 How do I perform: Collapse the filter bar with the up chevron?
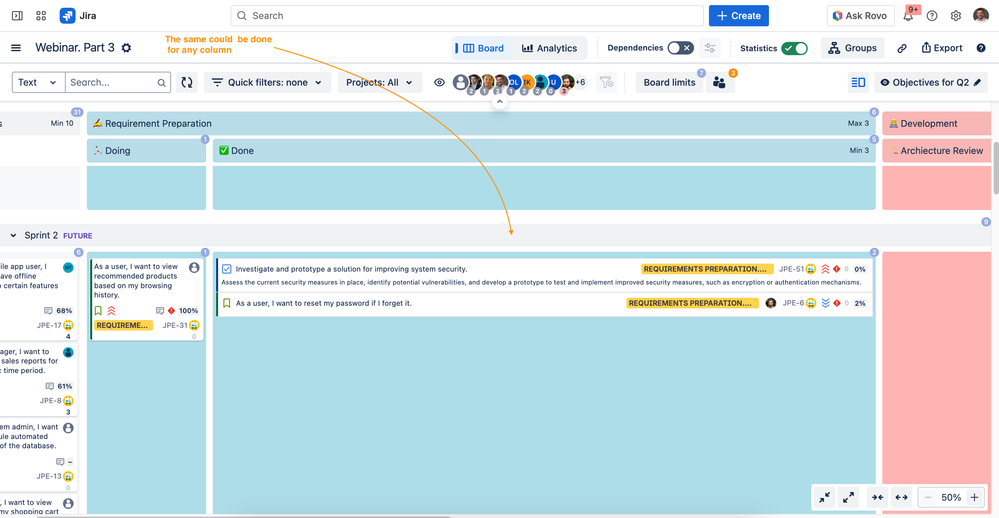point(500,101)
